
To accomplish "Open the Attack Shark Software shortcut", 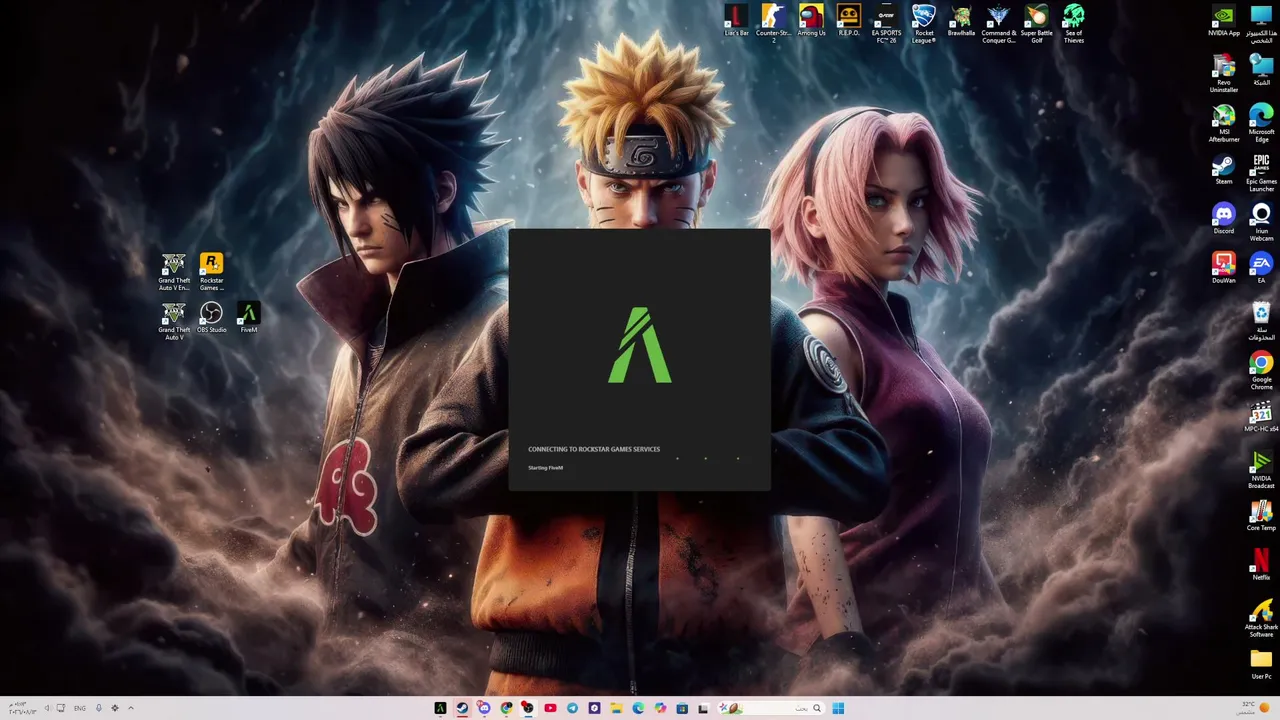I will pyautogui.click(x=1261, y=616).
